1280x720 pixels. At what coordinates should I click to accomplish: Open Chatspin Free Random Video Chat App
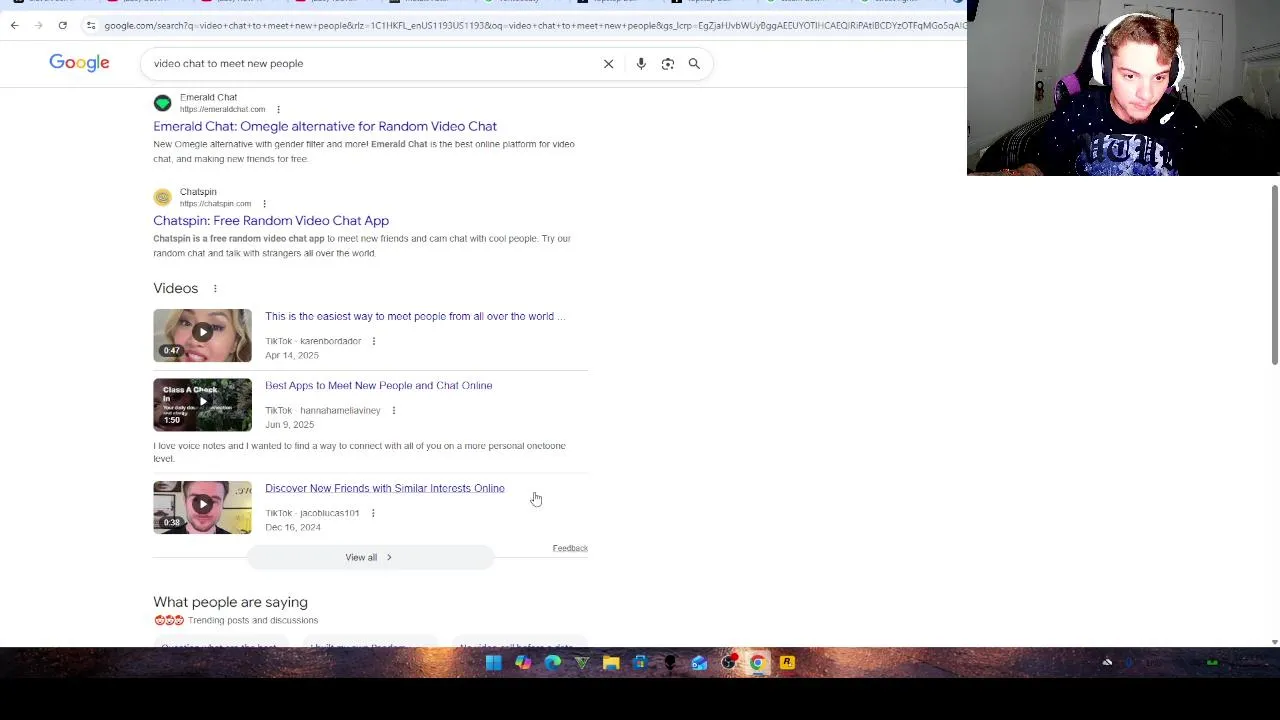[271, 220]
